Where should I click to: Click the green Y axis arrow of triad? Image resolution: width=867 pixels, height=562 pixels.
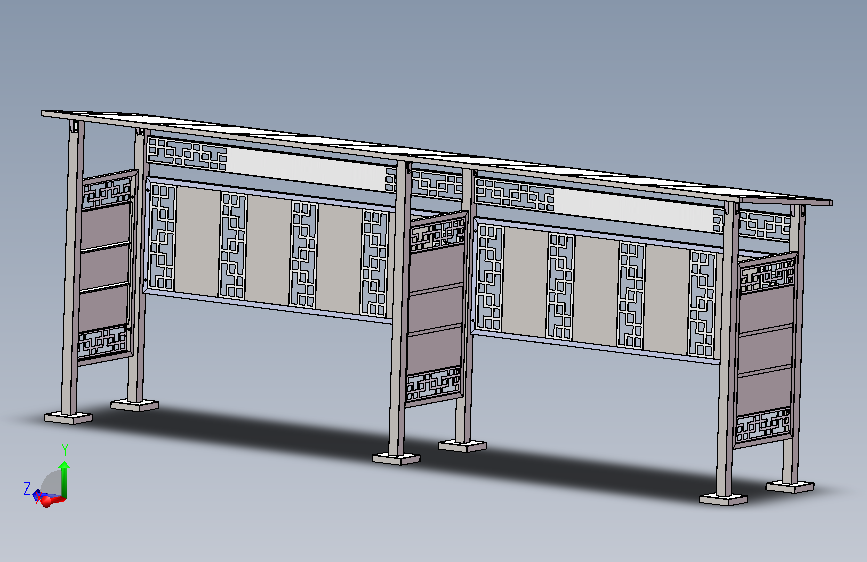tap(65, 479)
